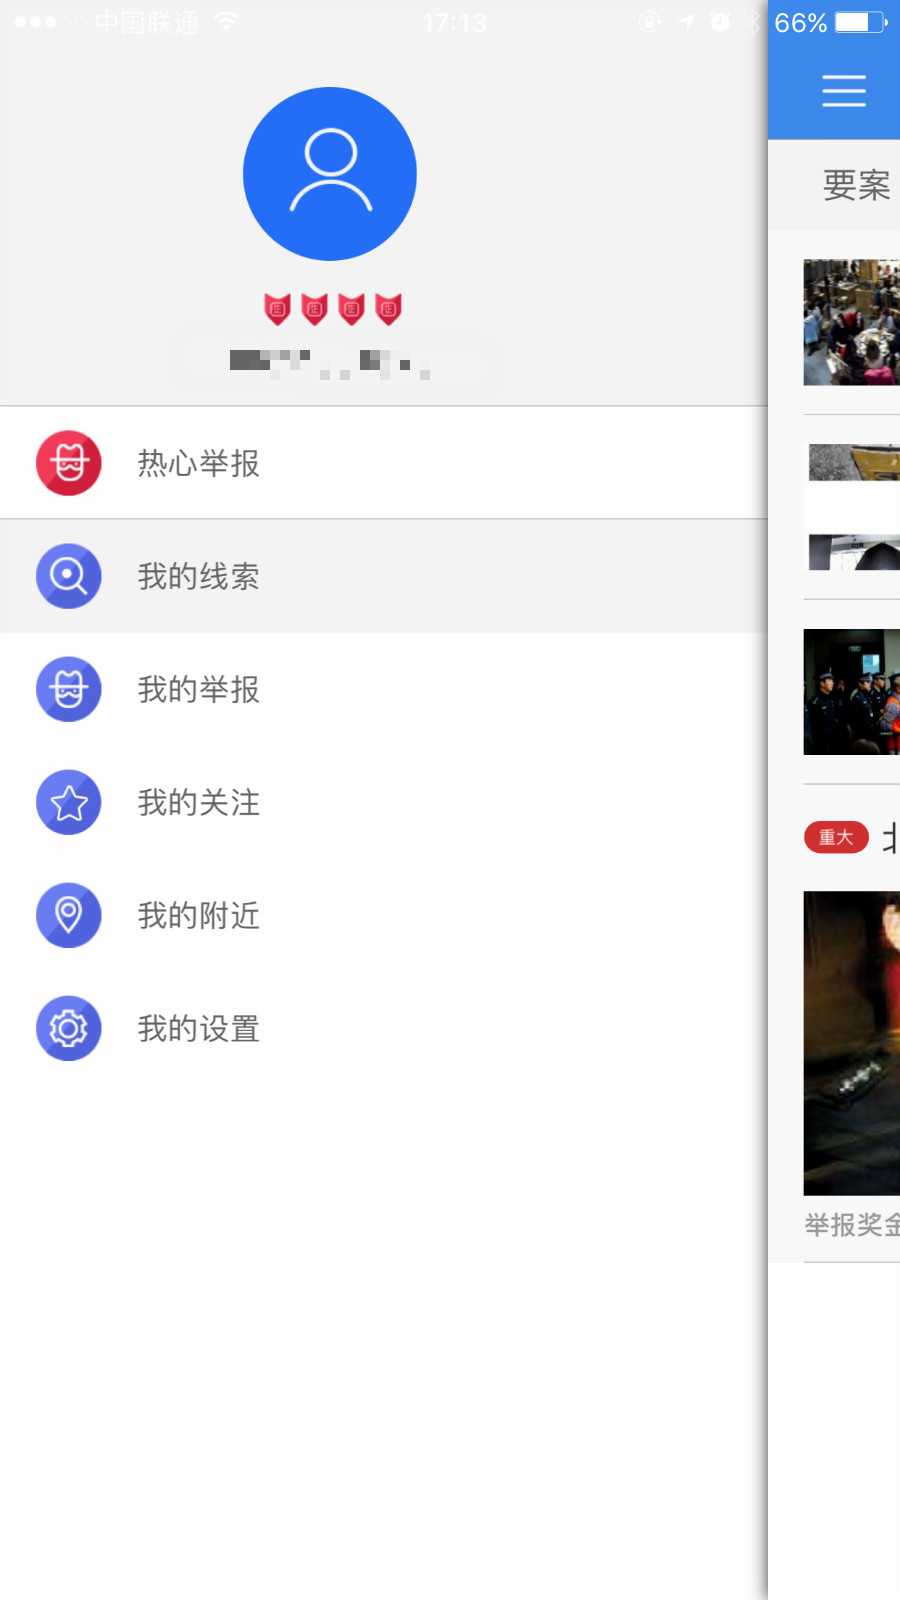Tap the red 重大 tag
This screenshot has height=1600, width=900.
coord(836,837)
